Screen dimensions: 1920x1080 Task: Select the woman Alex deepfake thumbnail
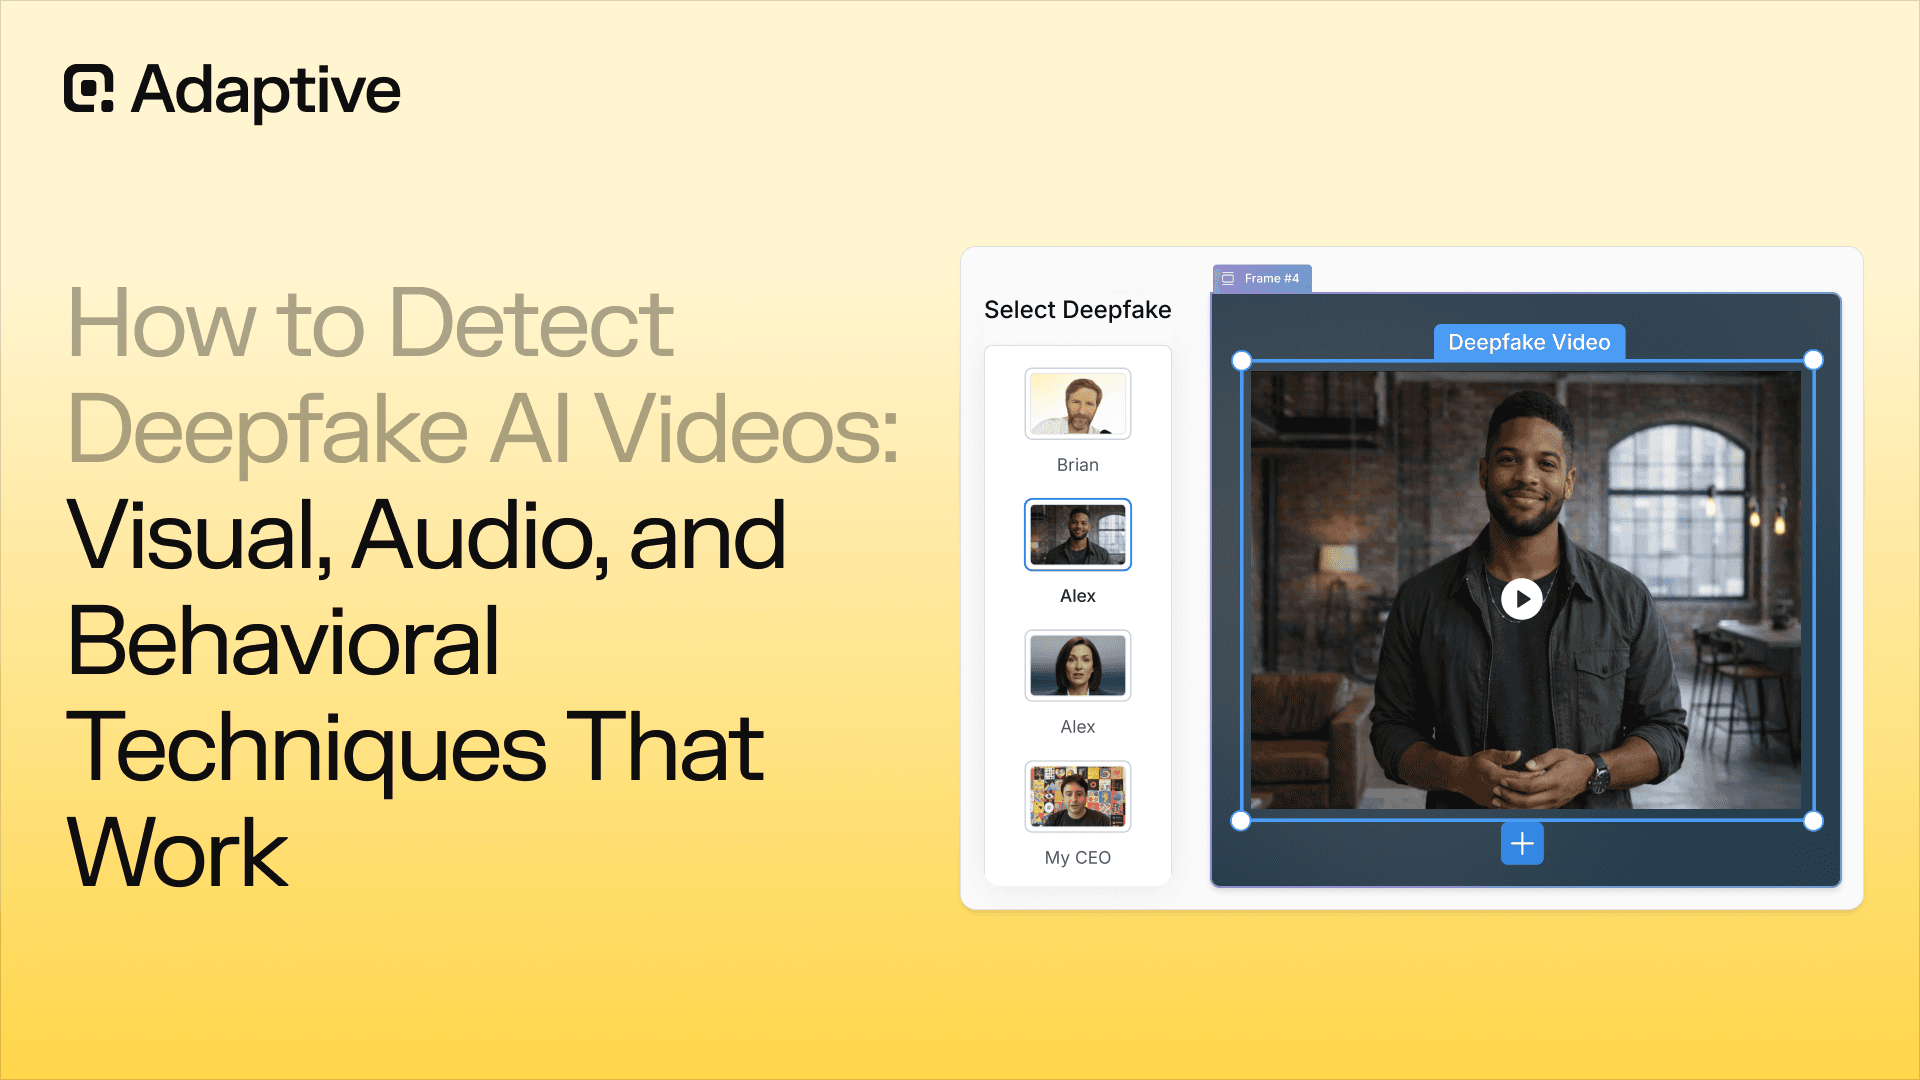click(1078, 666)
